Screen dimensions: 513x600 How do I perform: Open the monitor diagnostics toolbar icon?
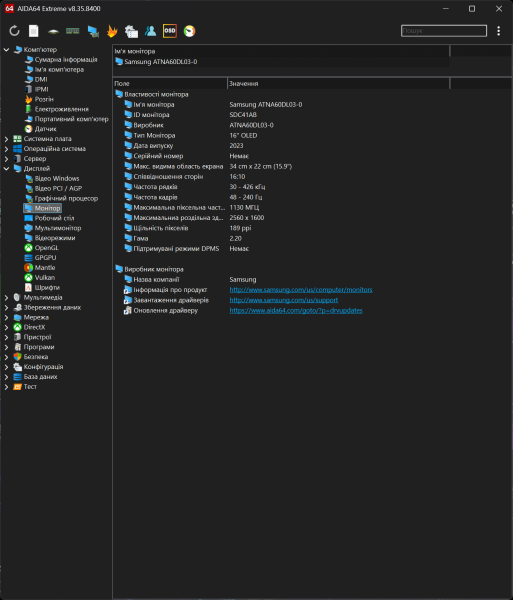click(x=93, y=31)
